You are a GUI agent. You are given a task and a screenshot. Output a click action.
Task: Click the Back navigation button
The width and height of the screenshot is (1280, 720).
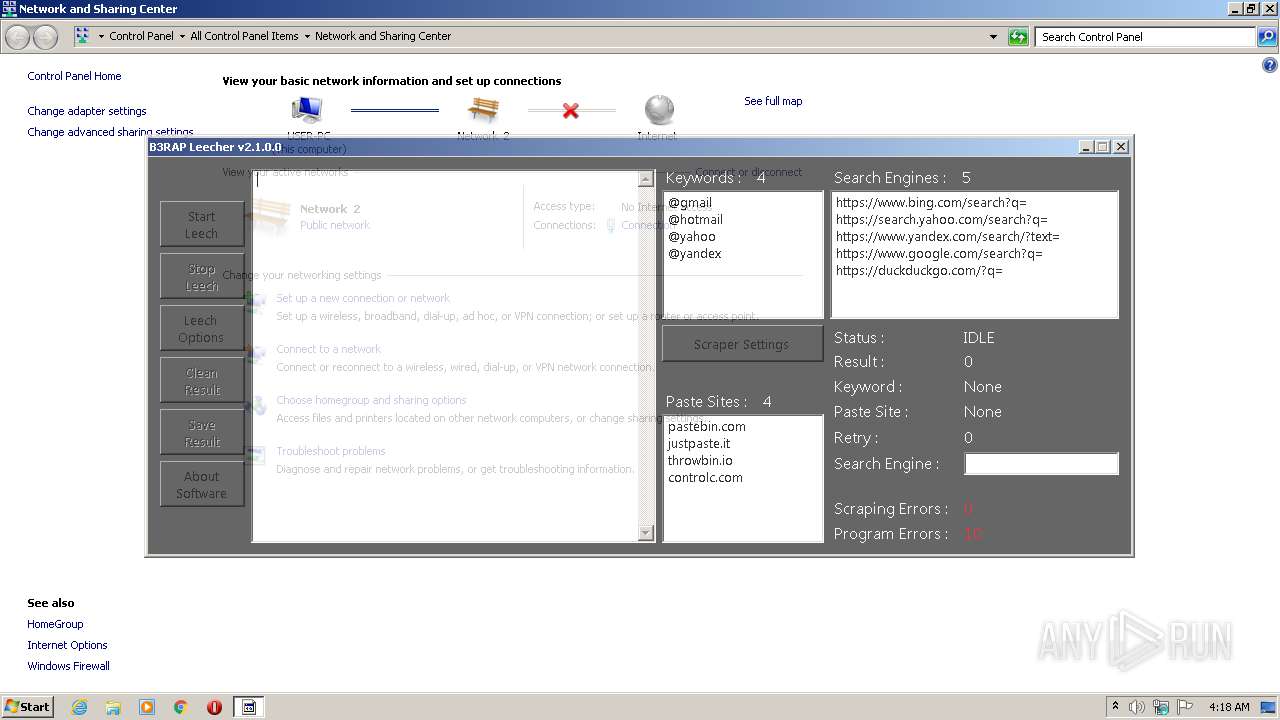coord(18,37)
